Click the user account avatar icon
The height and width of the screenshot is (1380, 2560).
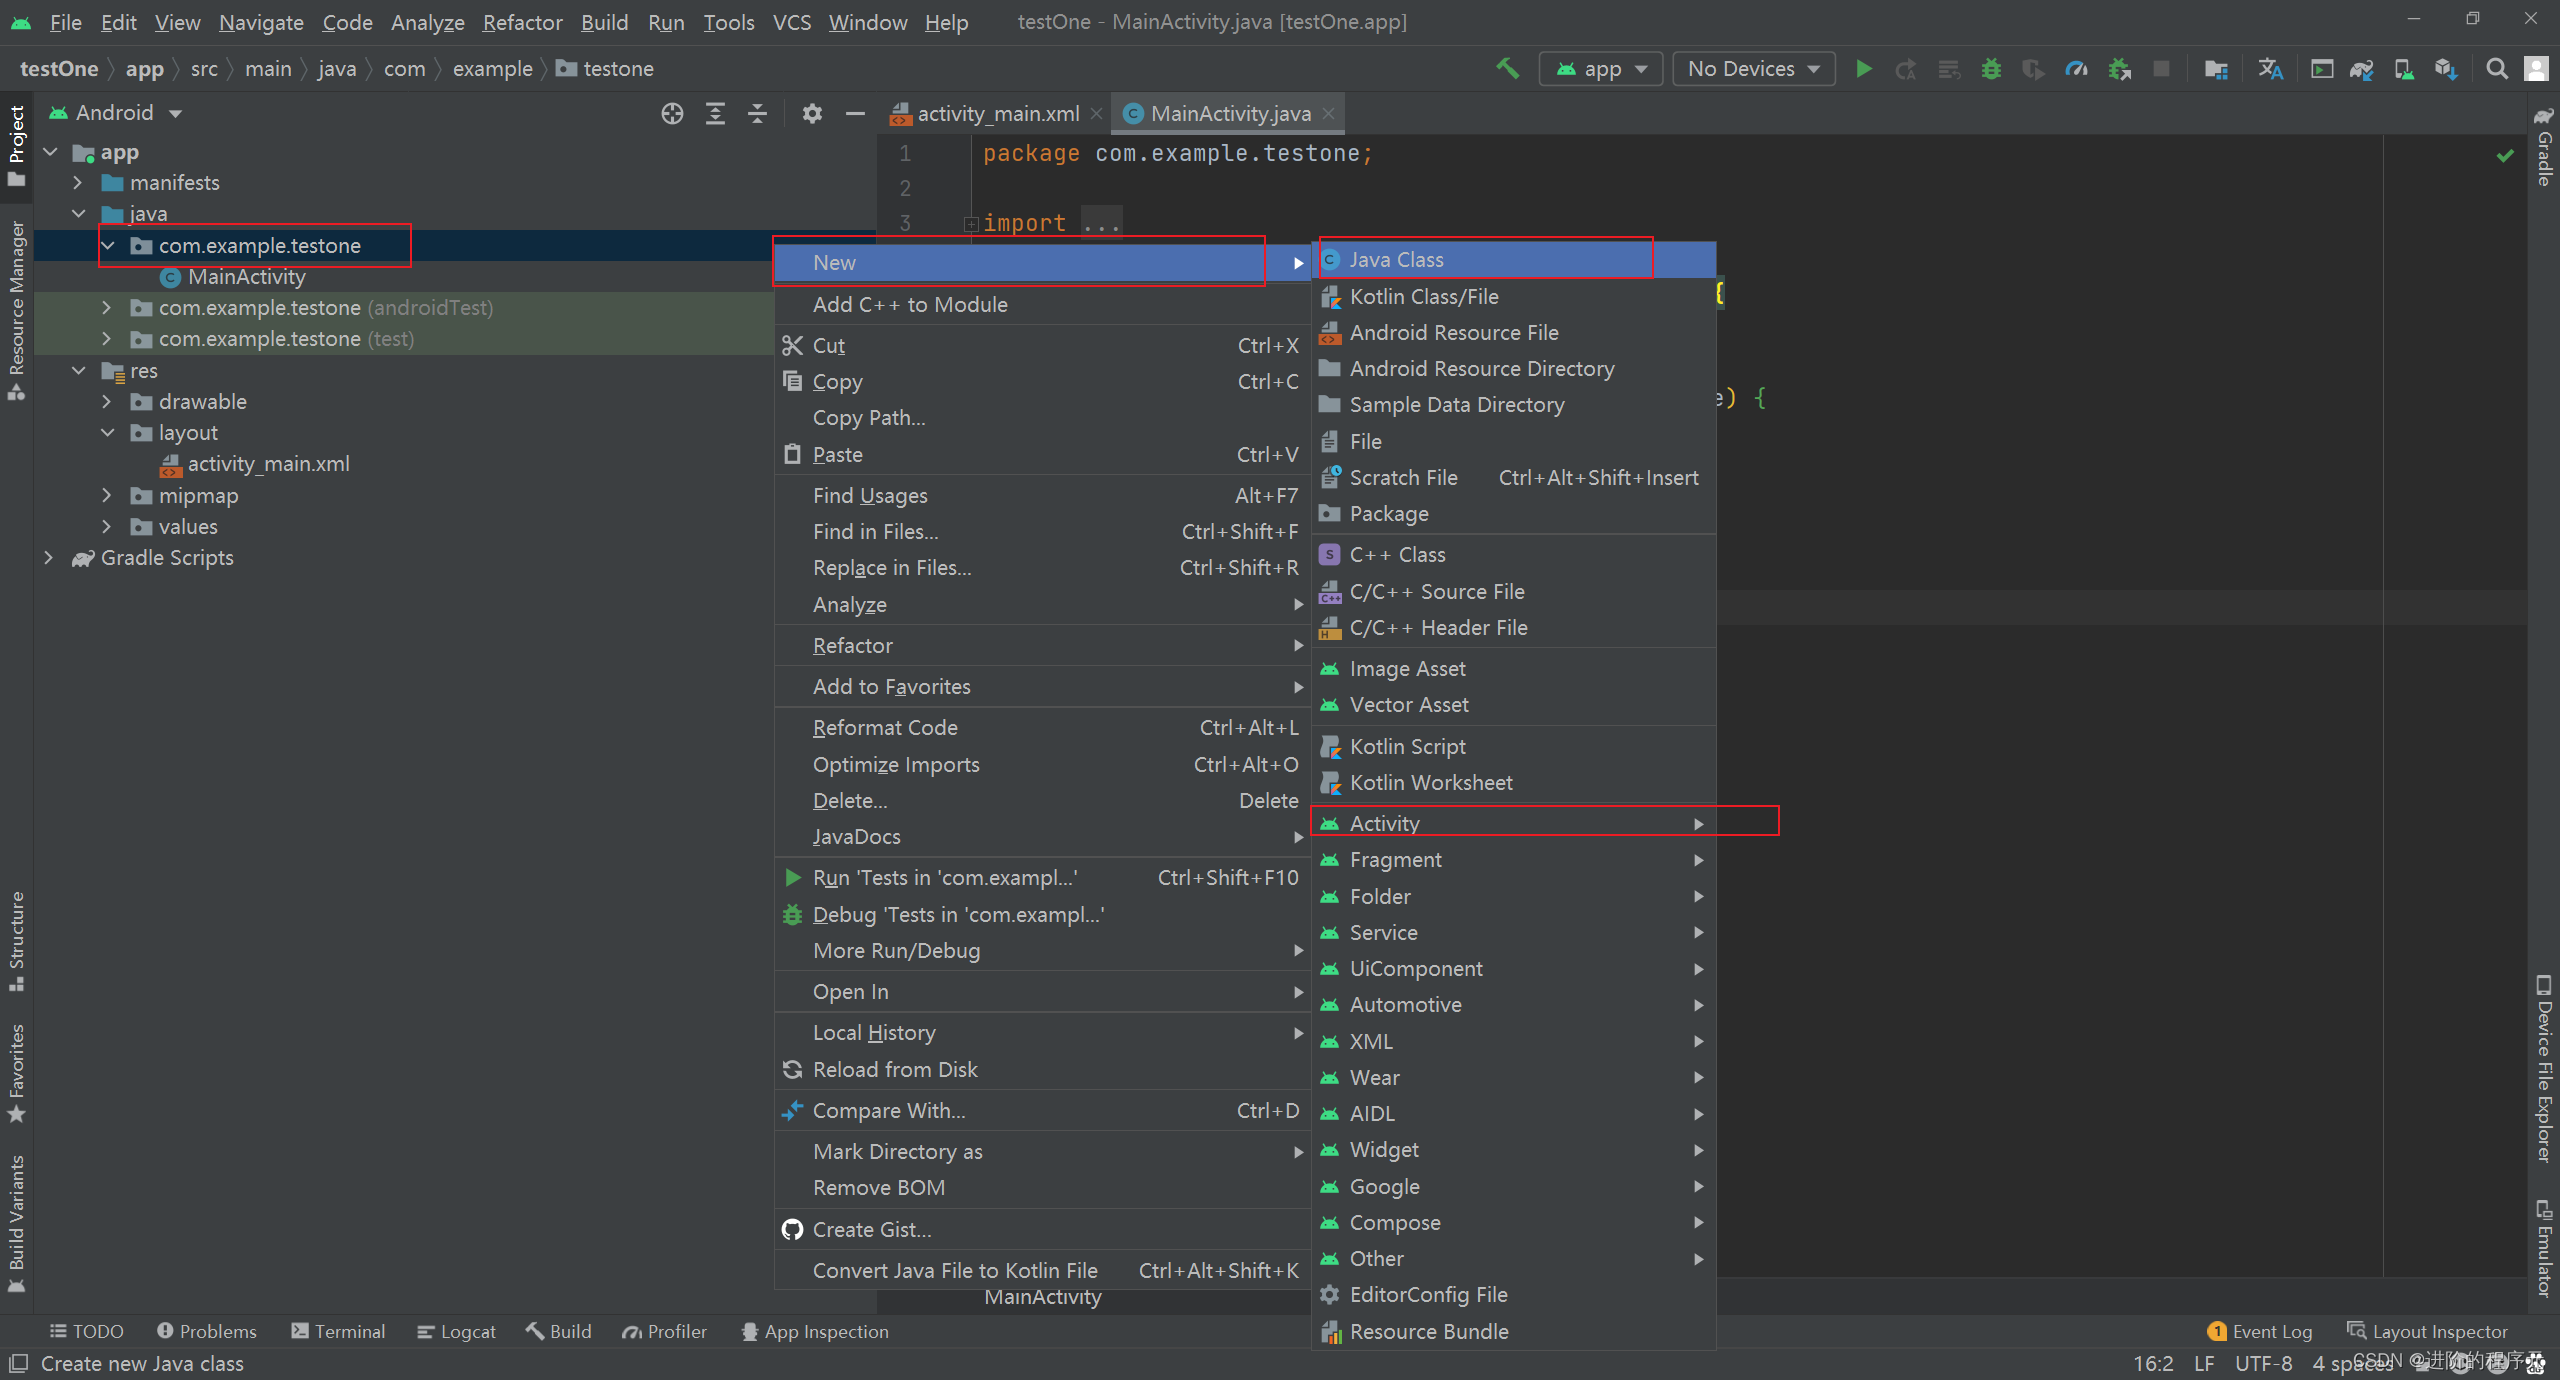coord(2536,68)
